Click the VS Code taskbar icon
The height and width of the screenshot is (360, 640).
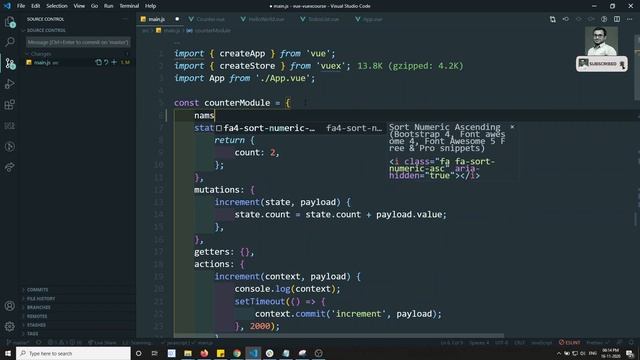click(253, 353)
